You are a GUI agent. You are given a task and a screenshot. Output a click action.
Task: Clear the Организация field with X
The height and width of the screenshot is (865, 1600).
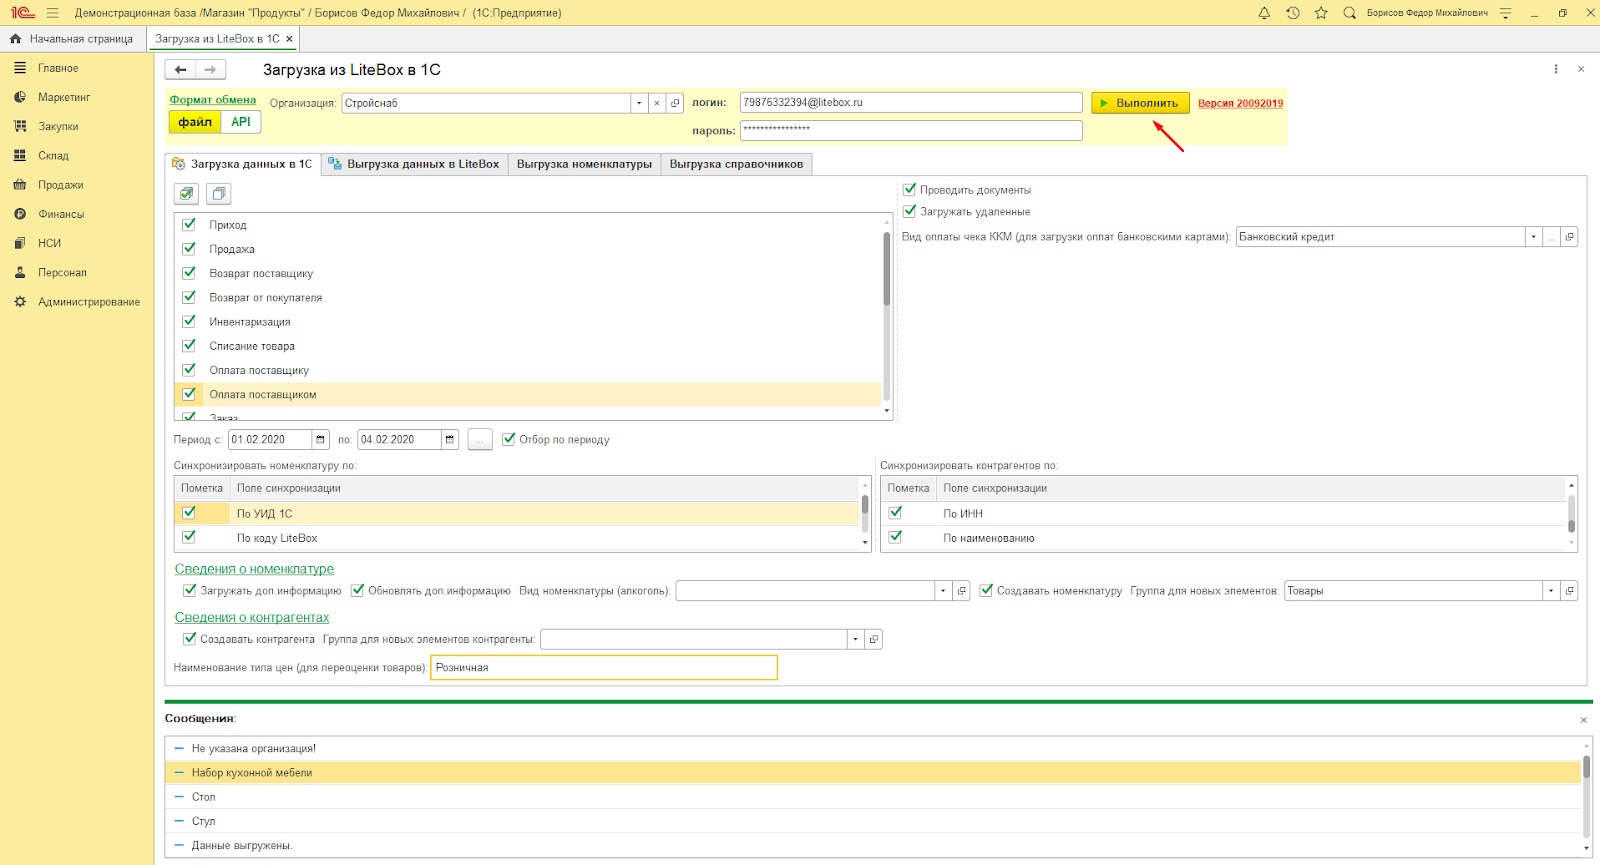(x=657, y=103)
